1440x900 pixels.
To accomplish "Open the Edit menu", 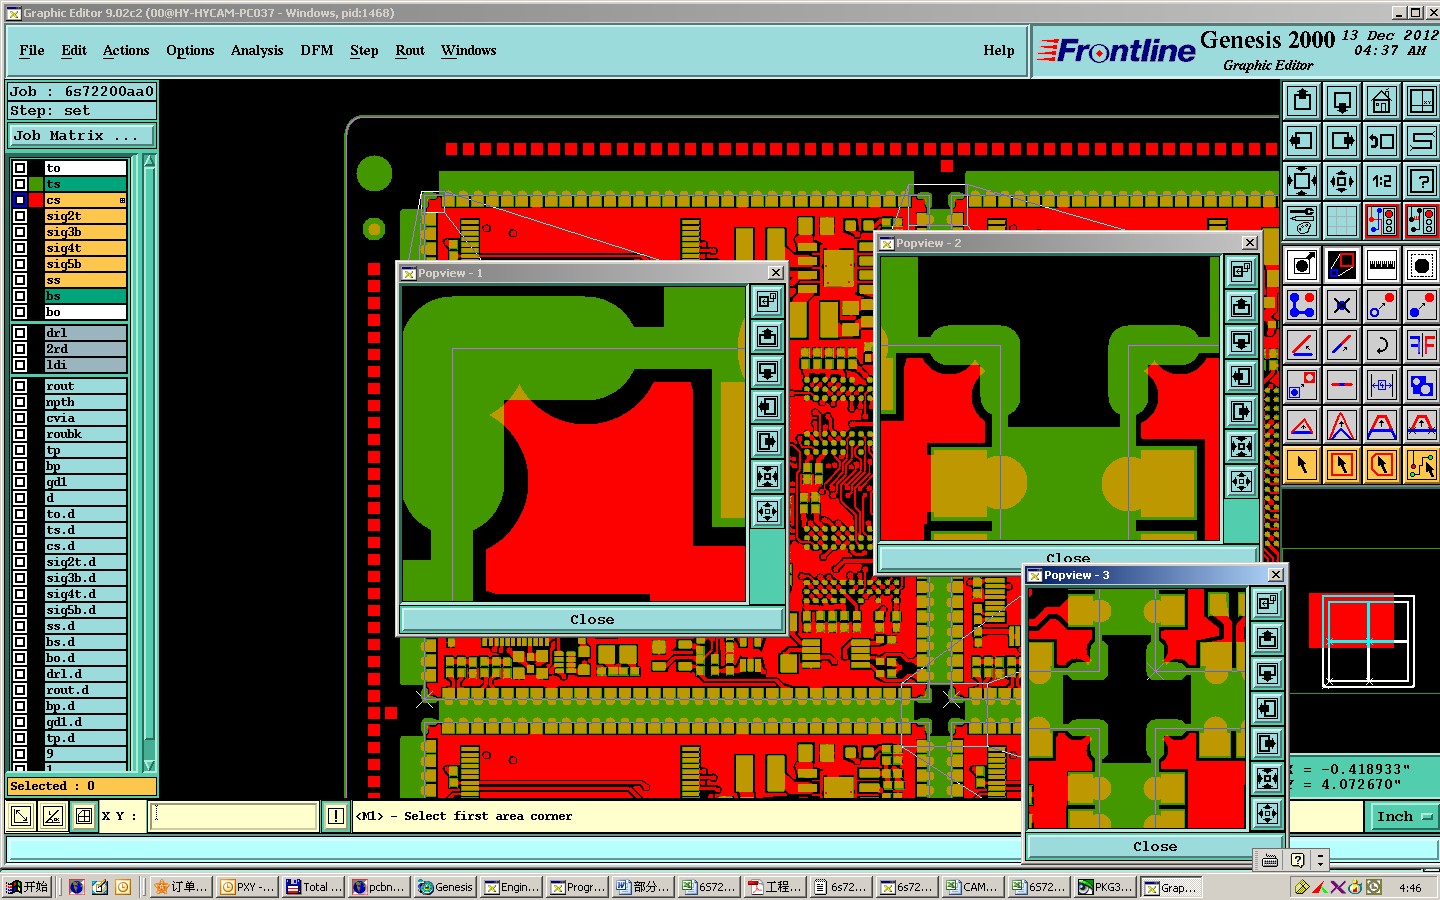I will click(x=74, y=50).
